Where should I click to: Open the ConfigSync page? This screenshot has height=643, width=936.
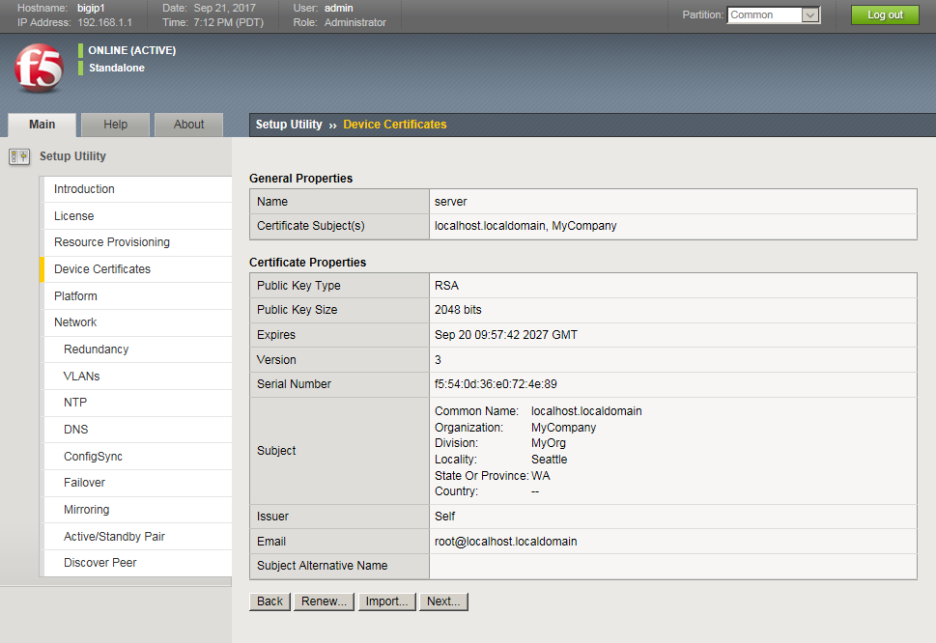point(93,456)
